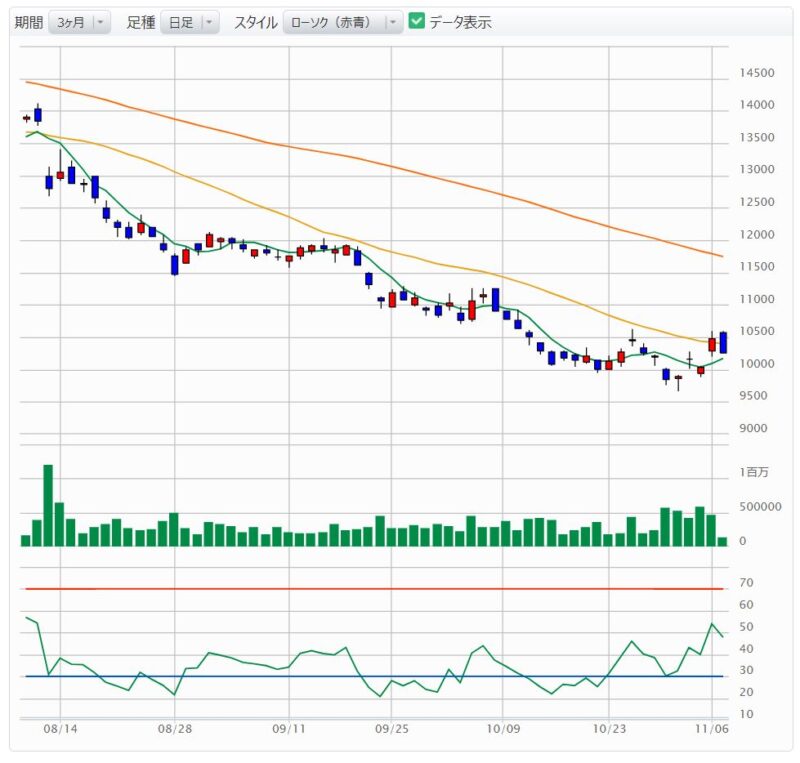Screen dimensions: 800x763
Task: Click the 08/14 date axis label
Action: 60,729
